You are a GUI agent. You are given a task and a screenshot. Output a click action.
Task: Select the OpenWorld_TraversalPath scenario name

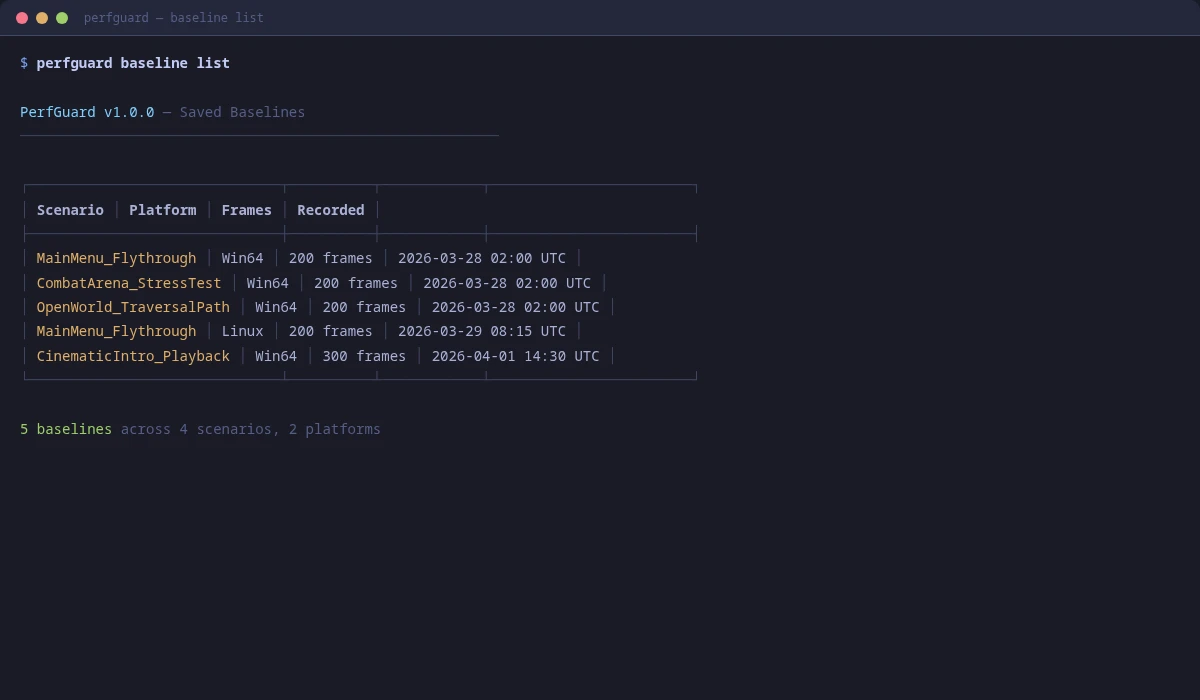133,307
